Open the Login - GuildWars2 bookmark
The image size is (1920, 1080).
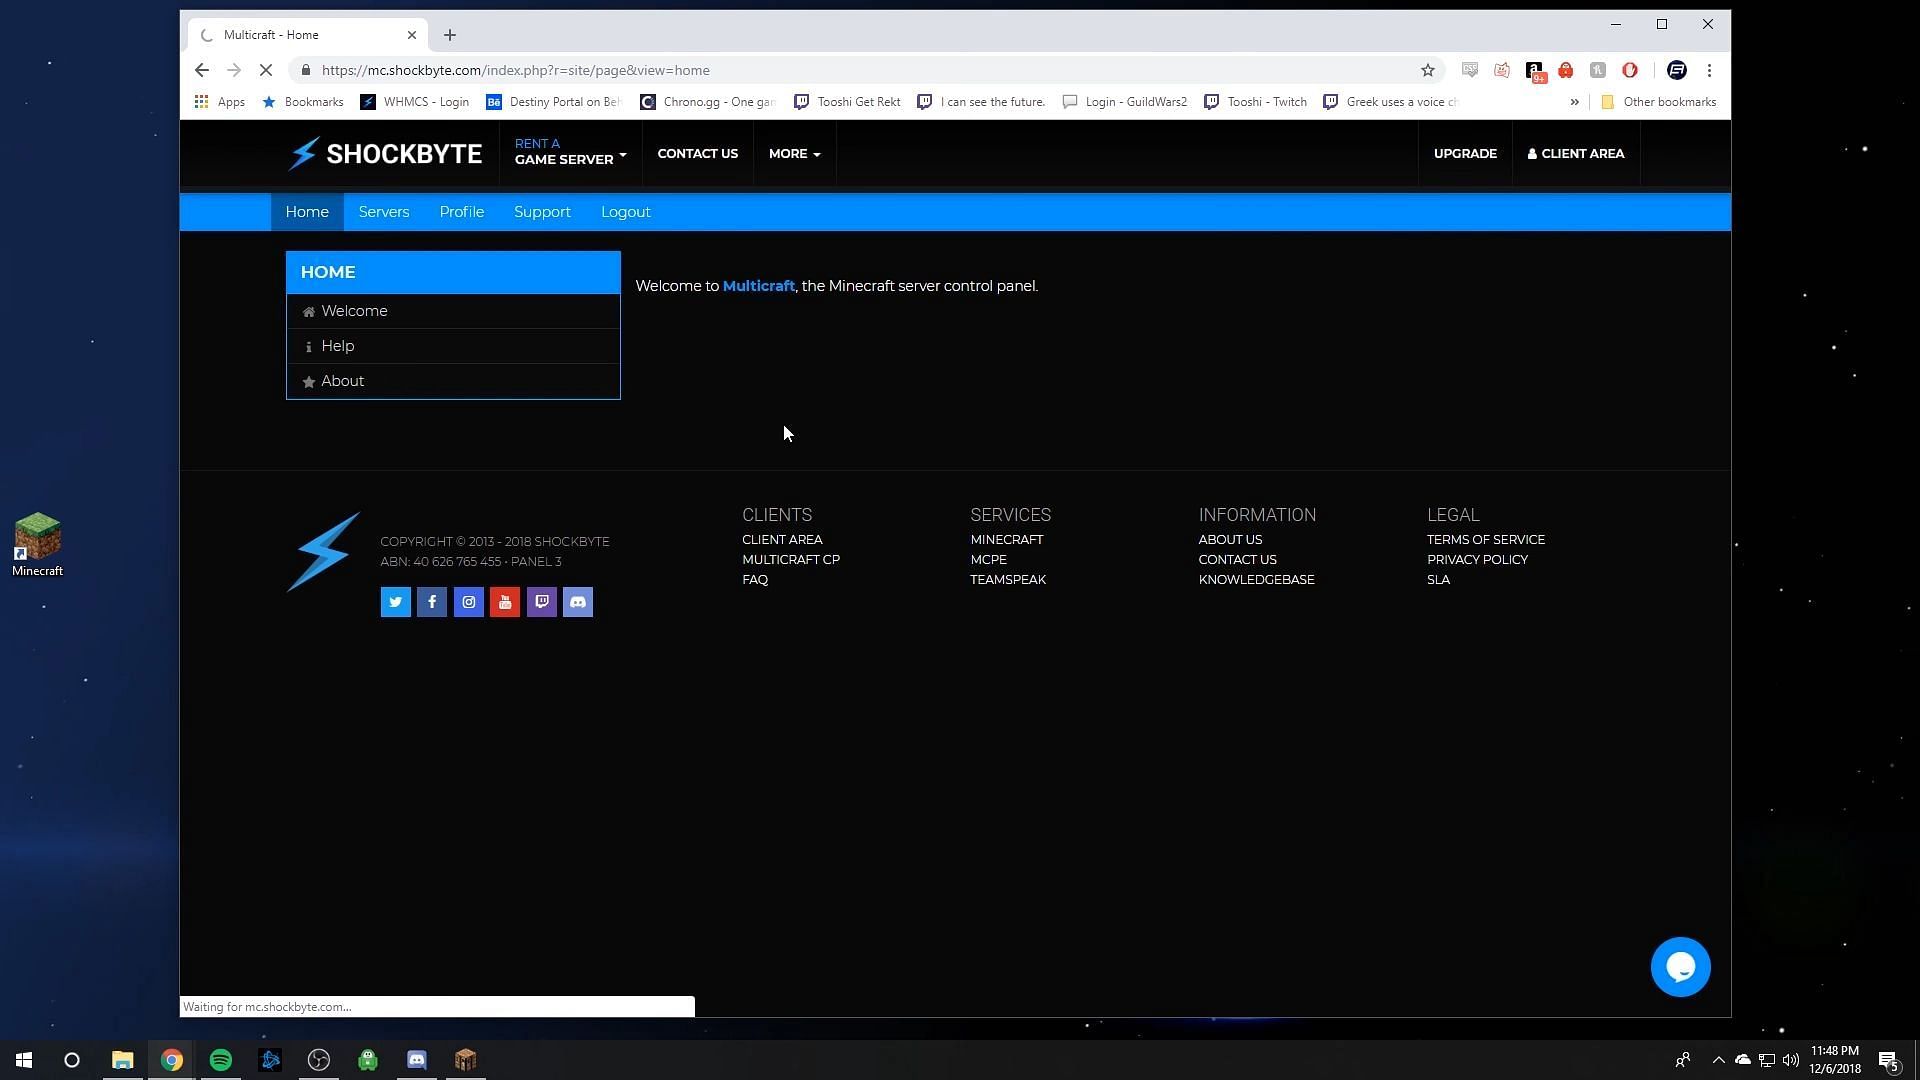(1124, 102)
